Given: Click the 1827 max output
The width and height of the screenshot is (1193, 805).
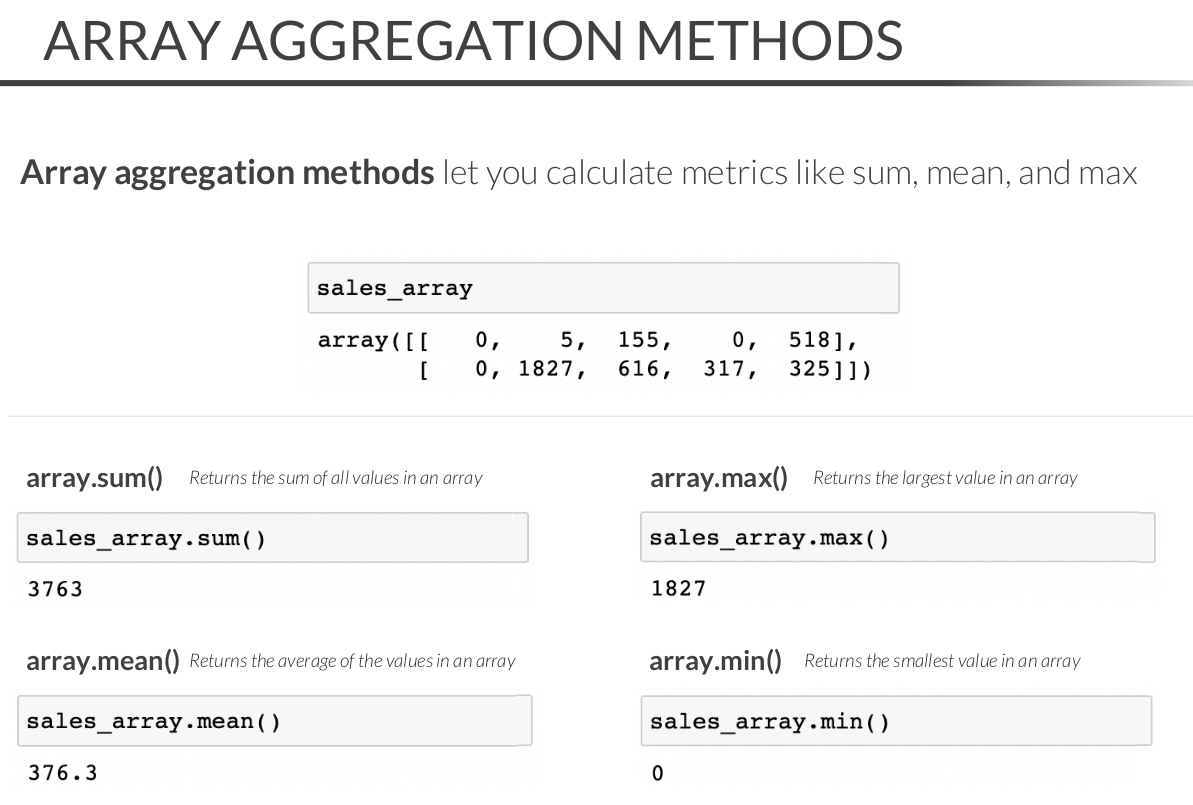Looking at the screenshot, I should click(678, 588).
